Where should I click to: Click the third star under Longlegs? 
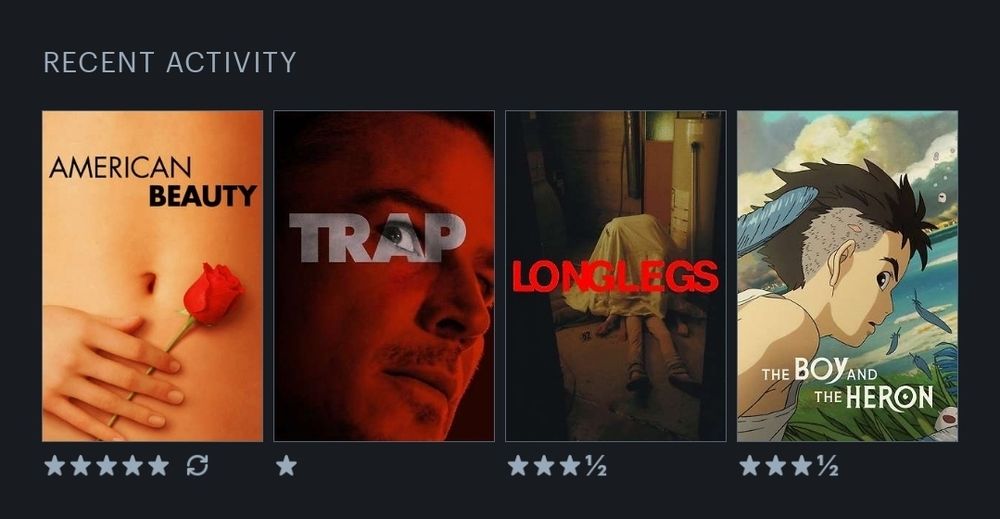pyautogui.click(x=570, y=465)
